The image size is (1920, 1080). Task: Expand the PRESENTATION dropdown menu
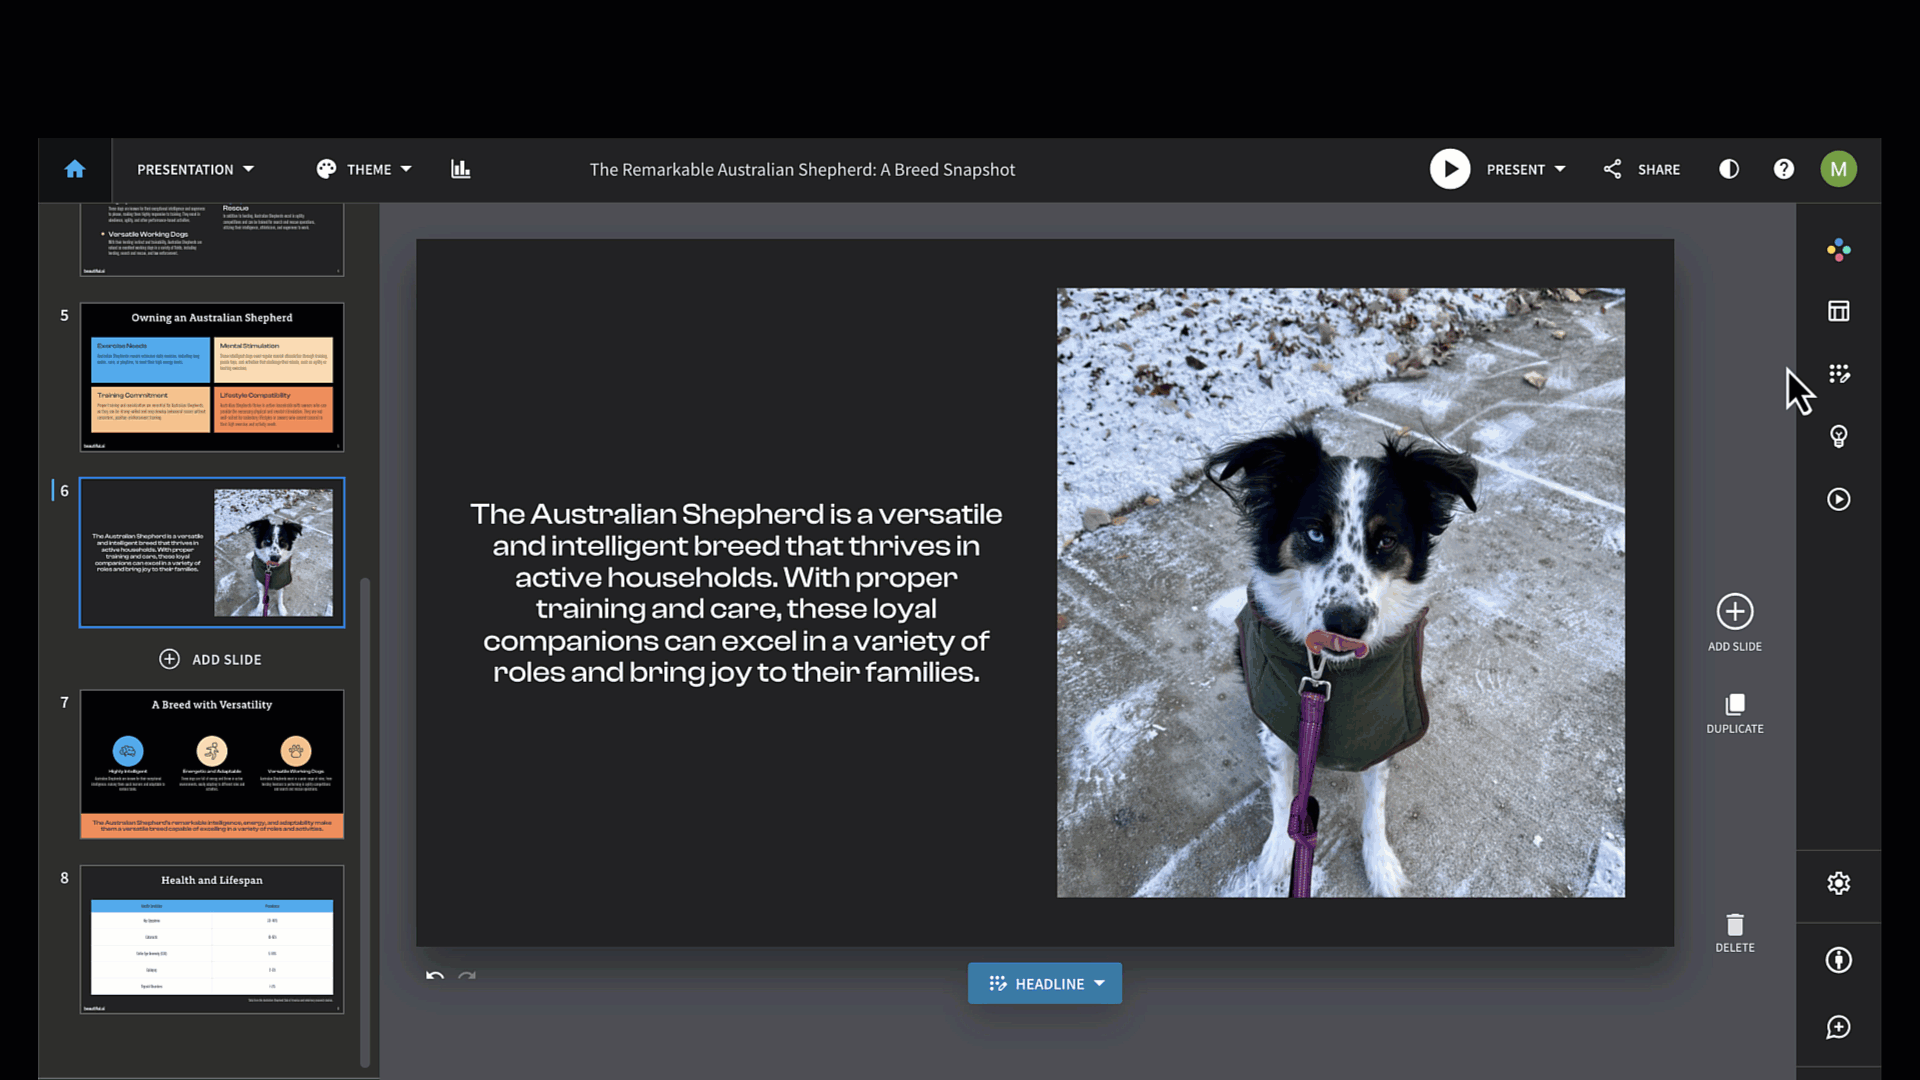click(195, 169)
